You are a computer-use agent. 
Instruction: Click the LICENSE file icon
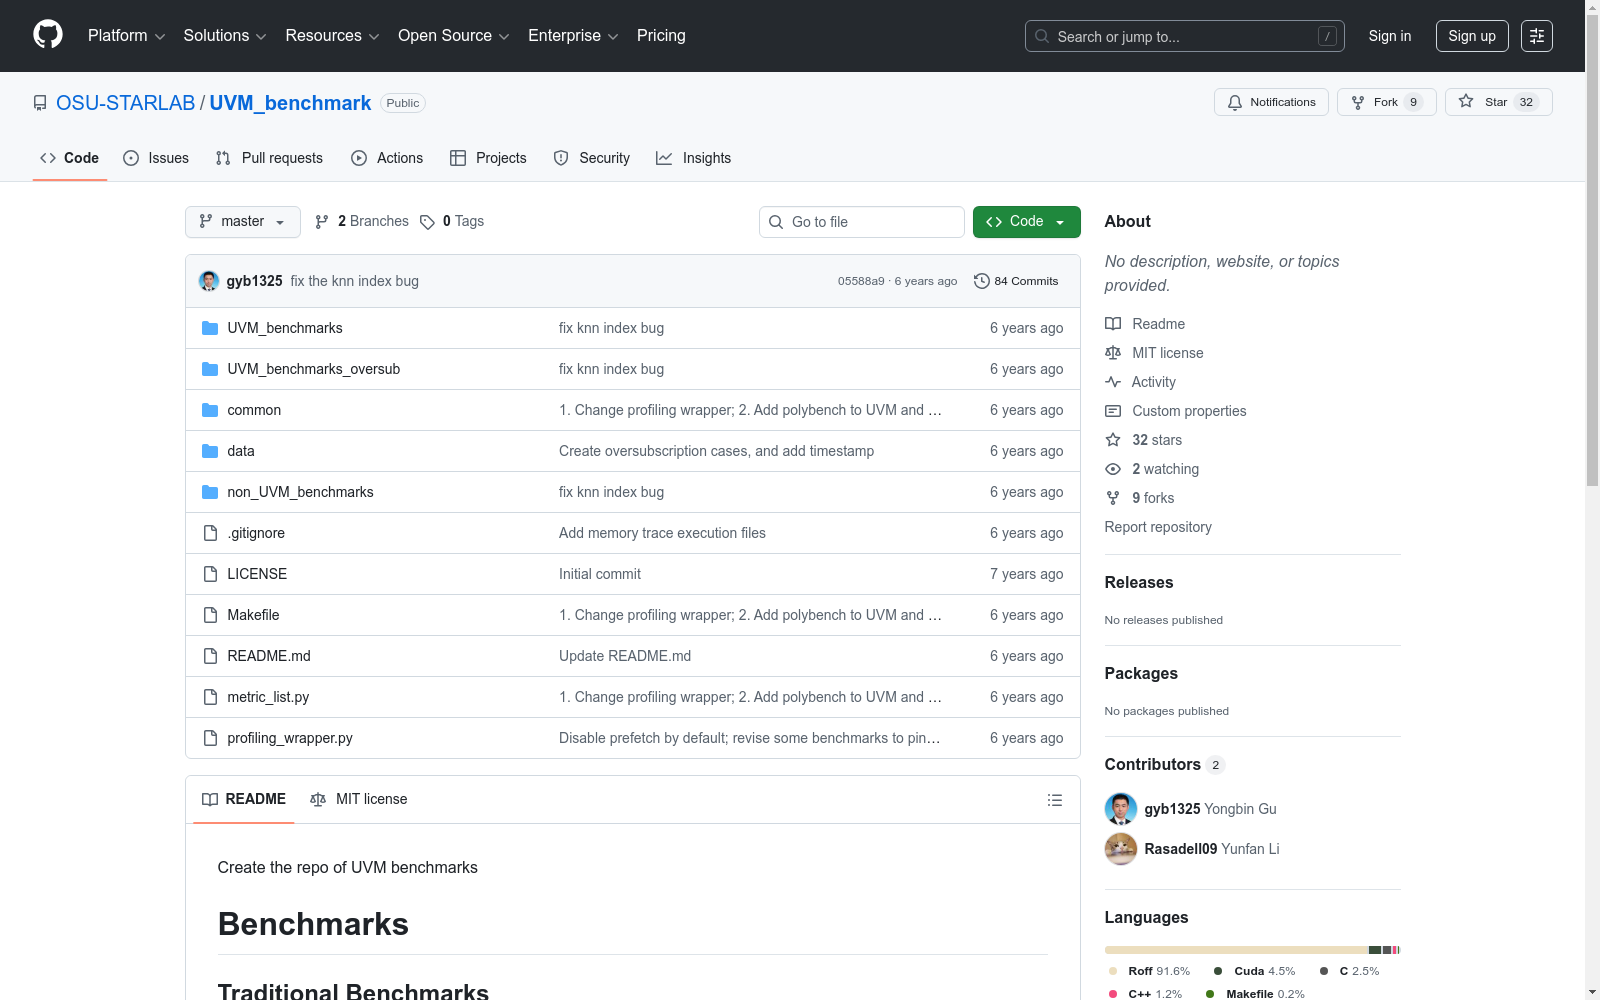210,574
